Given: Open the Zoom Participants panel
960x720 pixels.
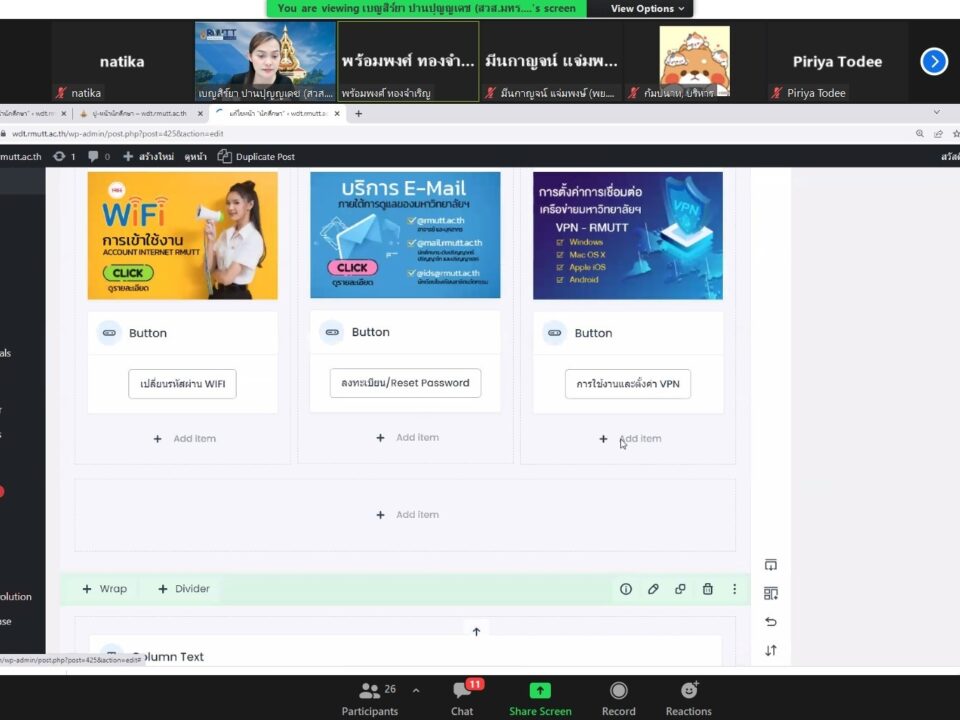Looking at the screenshot, I should [x=369, y=699].
